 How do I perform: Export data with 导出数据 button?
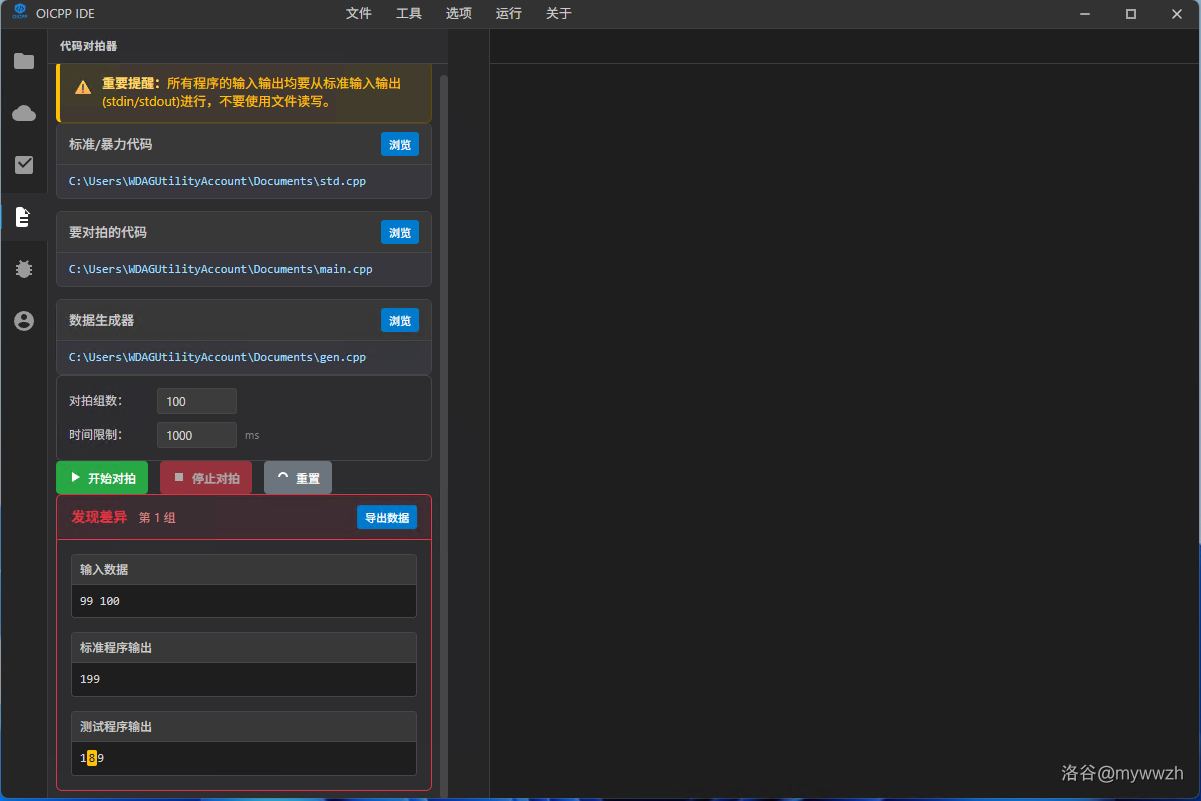click(x=387, y=517)
